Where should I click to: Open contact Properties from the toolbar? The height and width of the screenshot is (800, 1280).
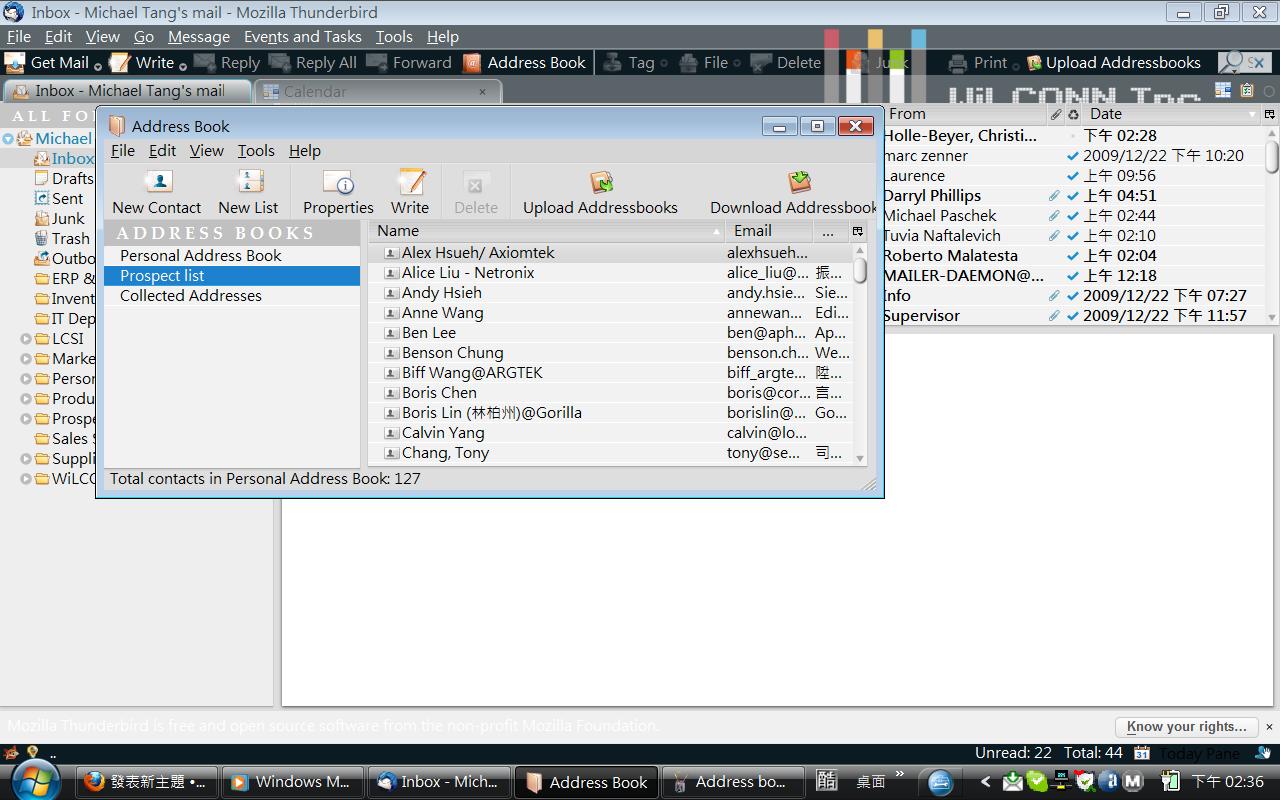(x=338, y=184)
